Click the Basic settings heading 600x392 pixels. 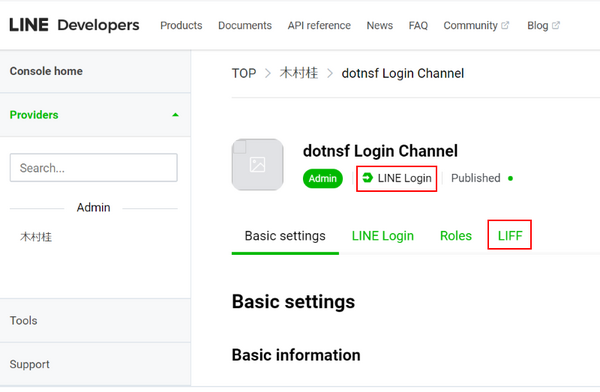coord(293,302)
